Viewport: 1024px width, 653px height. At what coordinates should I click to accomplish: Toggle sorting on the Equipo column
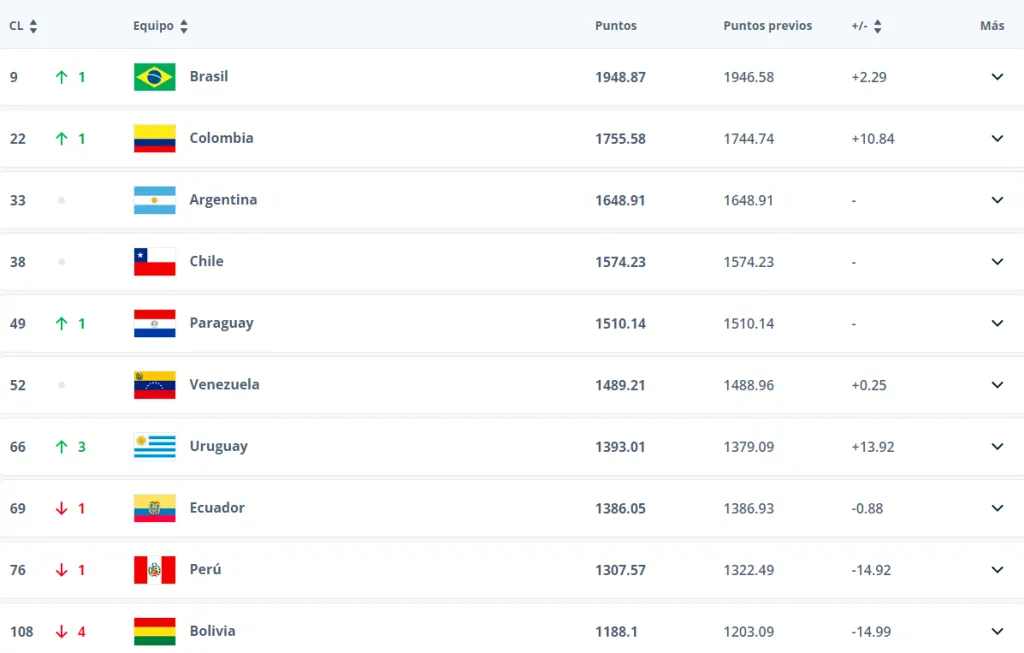[x=161, y=26]
